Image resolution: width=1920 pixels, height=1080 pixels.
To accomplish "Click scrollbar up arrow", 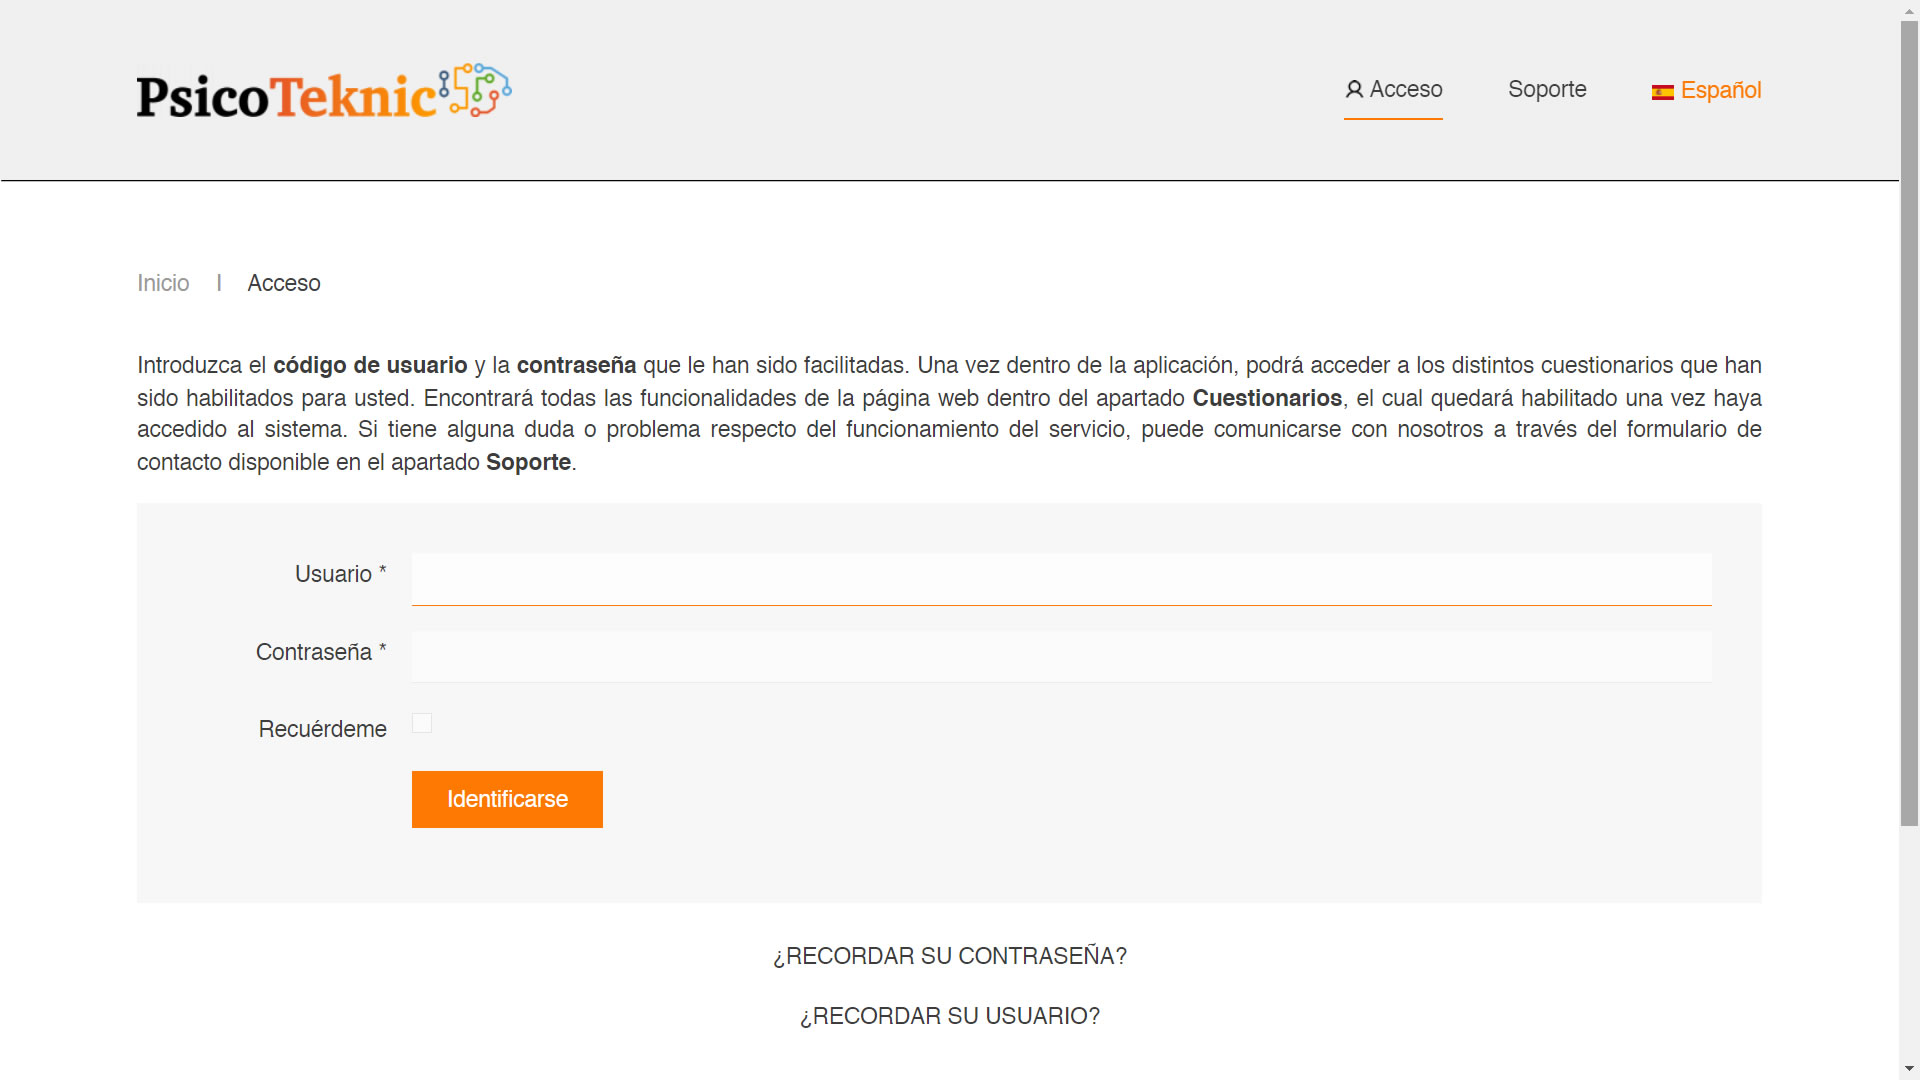I will click(x=1909, y=9).
